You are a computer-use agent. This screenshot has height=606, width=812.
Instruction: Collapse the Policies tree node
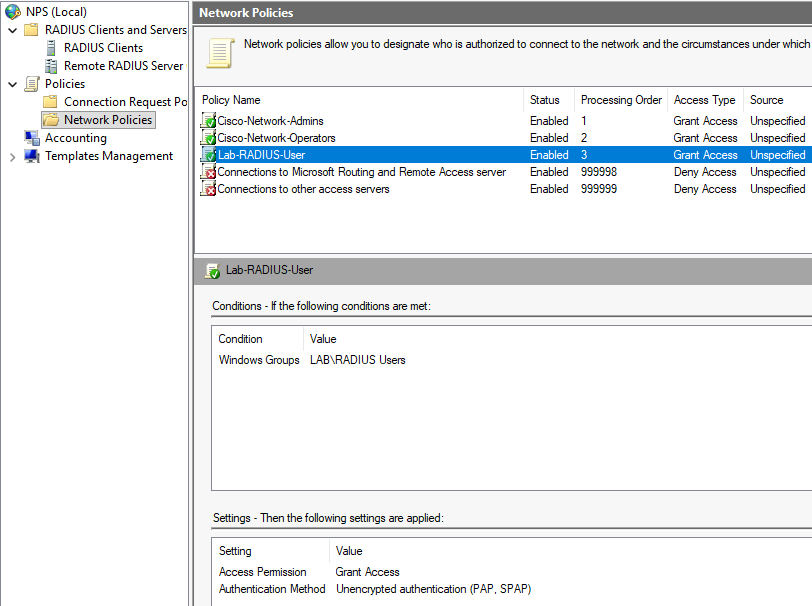click(x=13, y=84)
